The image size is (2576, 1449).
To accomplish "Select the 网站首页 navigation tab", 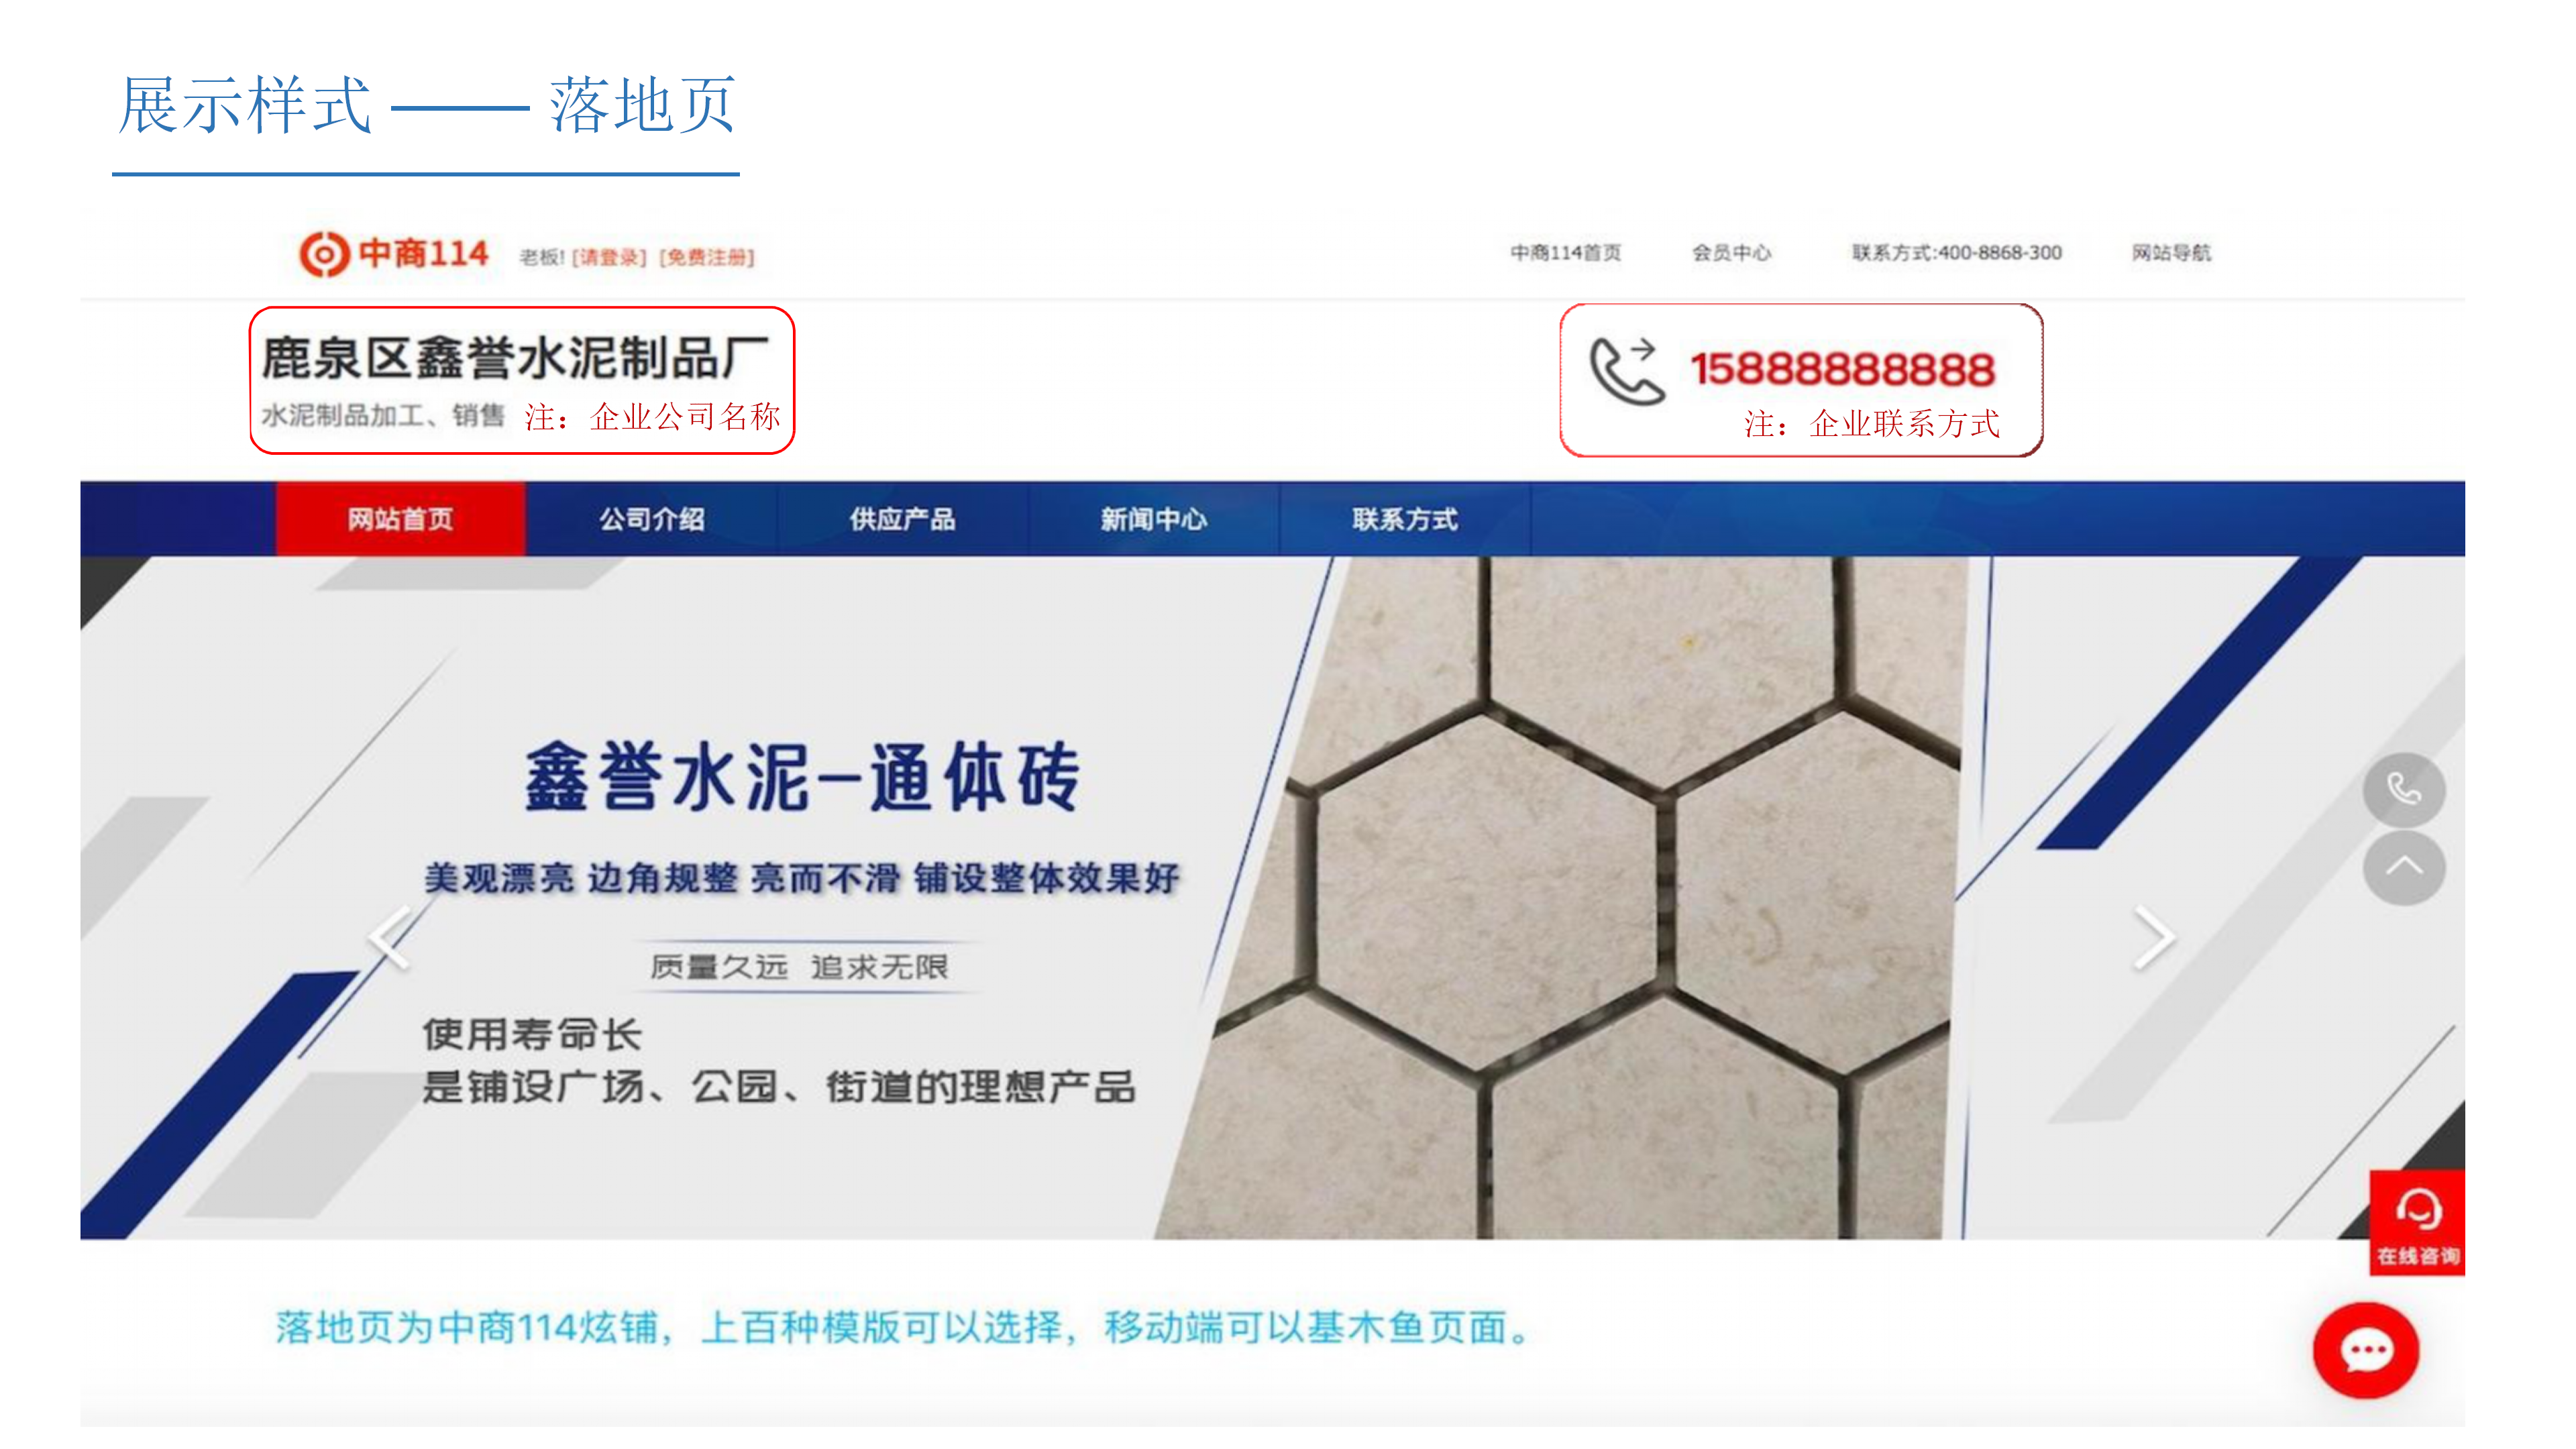I will click(401, 519).
